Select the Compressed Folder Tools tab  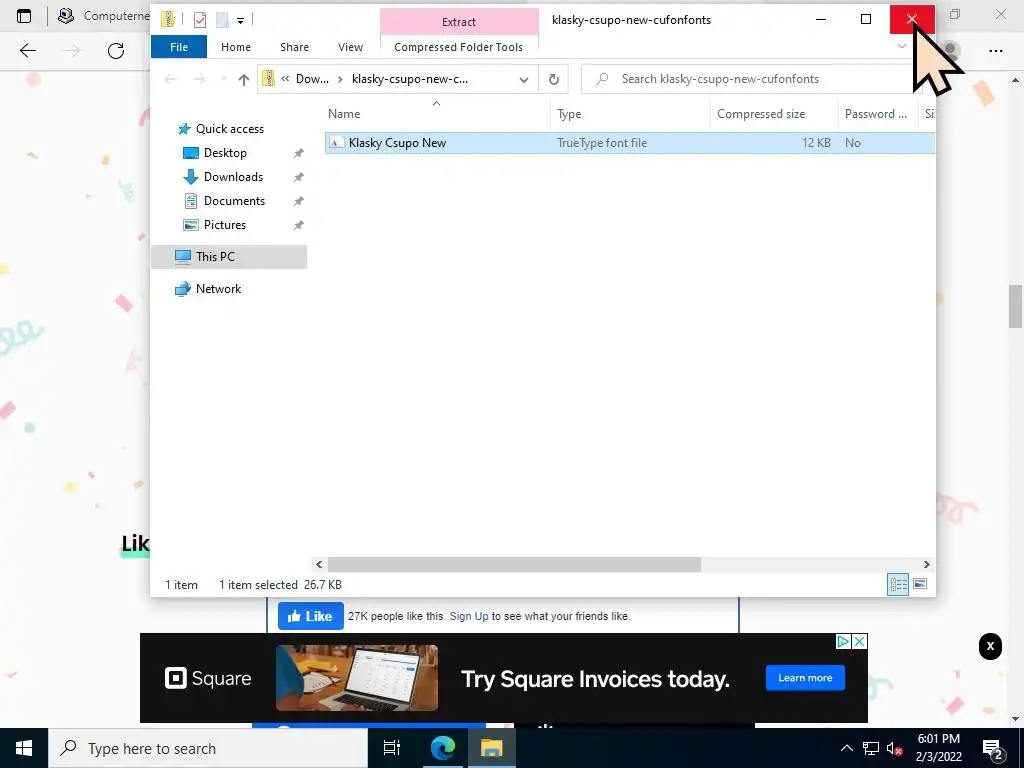[x=458, y=47]
